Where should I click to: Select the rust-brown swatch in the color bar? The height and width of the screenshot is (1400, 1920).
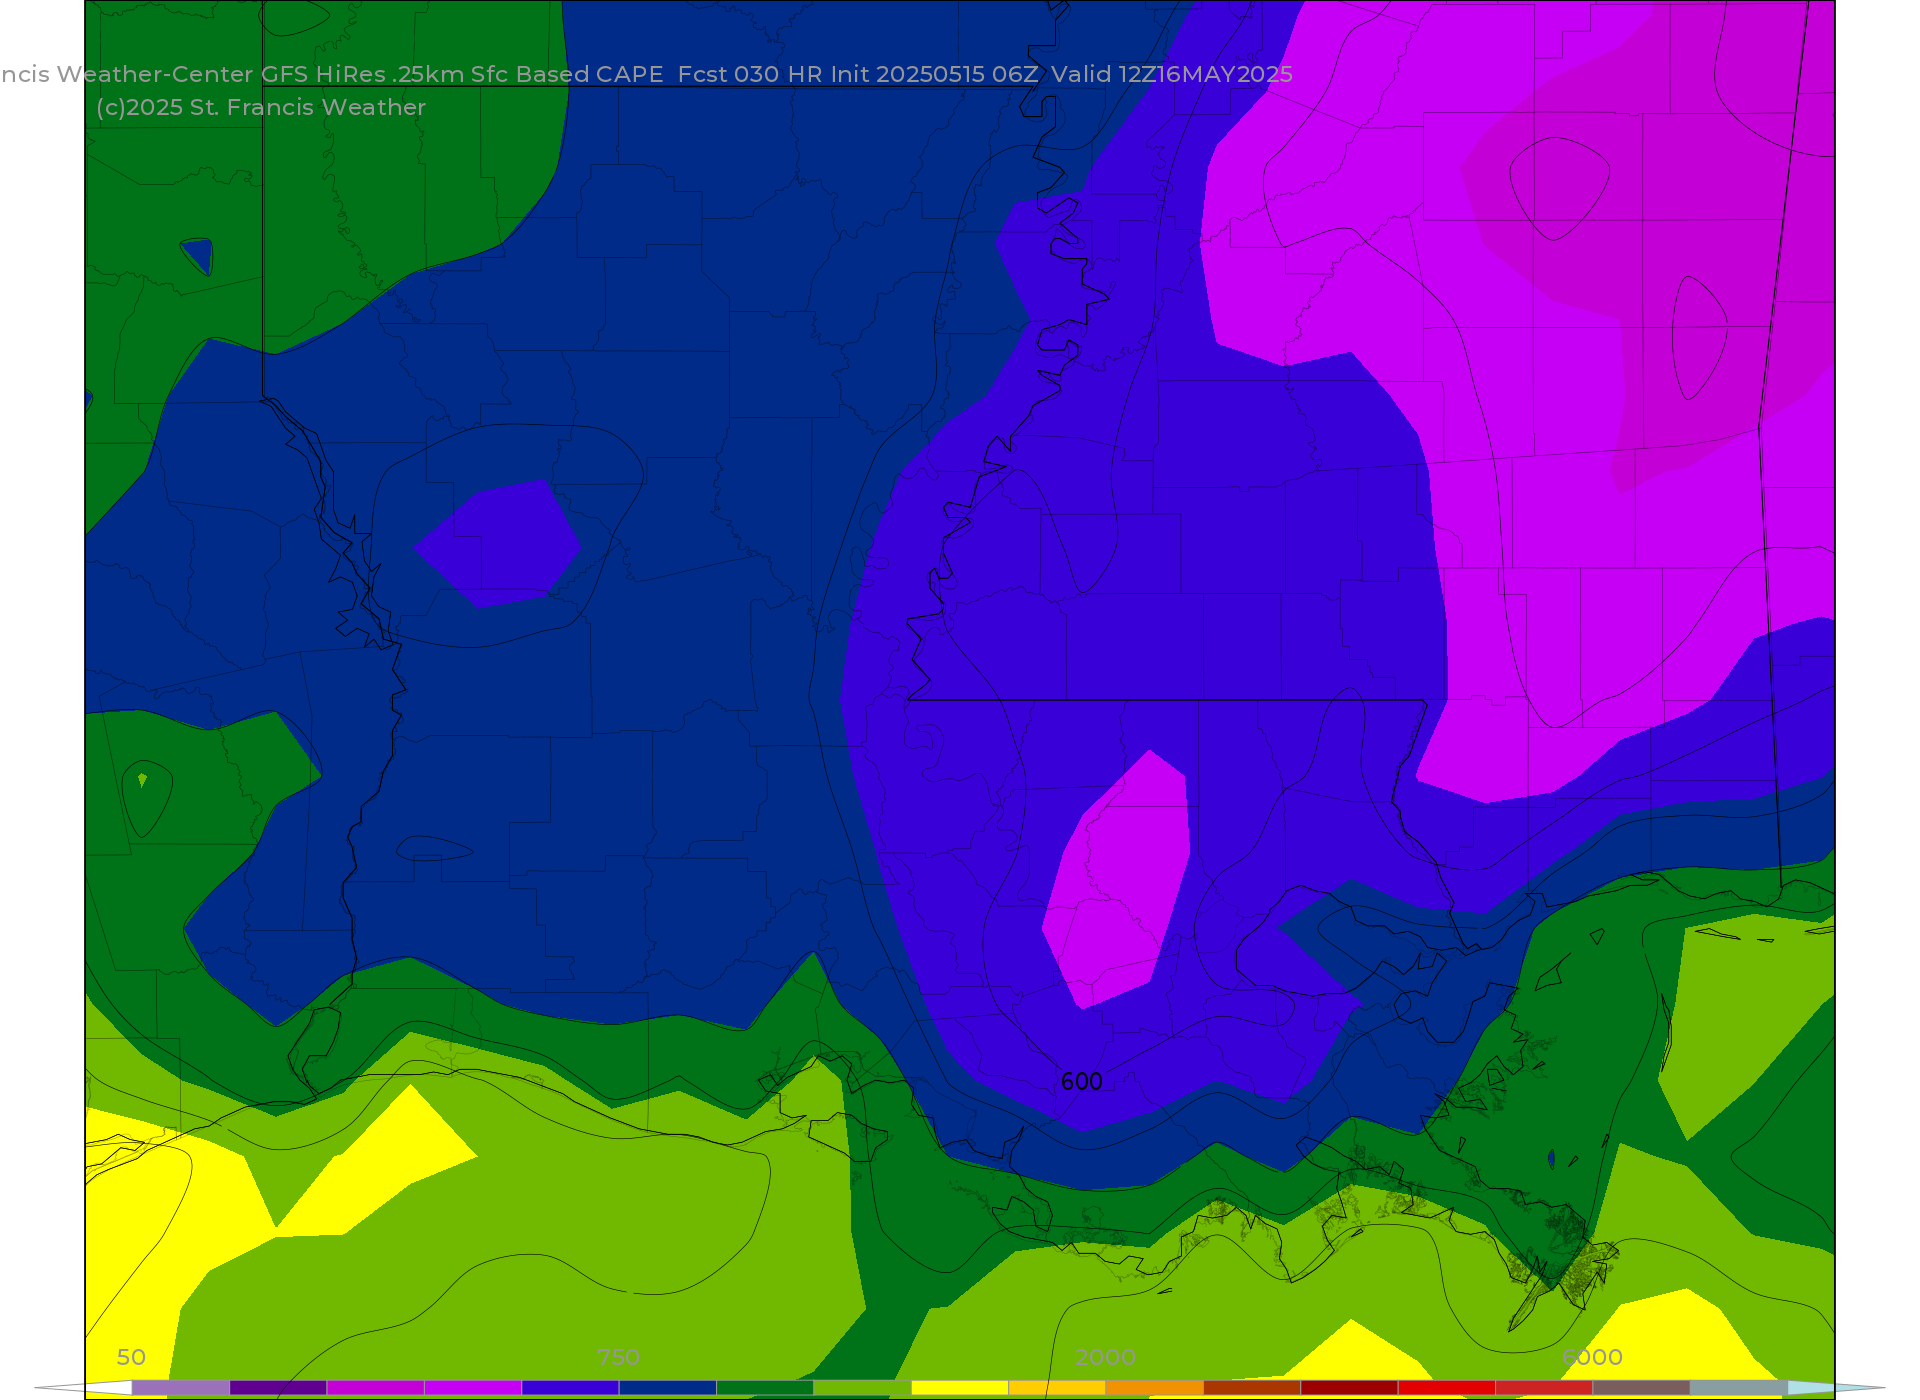coord(1252,1388)
